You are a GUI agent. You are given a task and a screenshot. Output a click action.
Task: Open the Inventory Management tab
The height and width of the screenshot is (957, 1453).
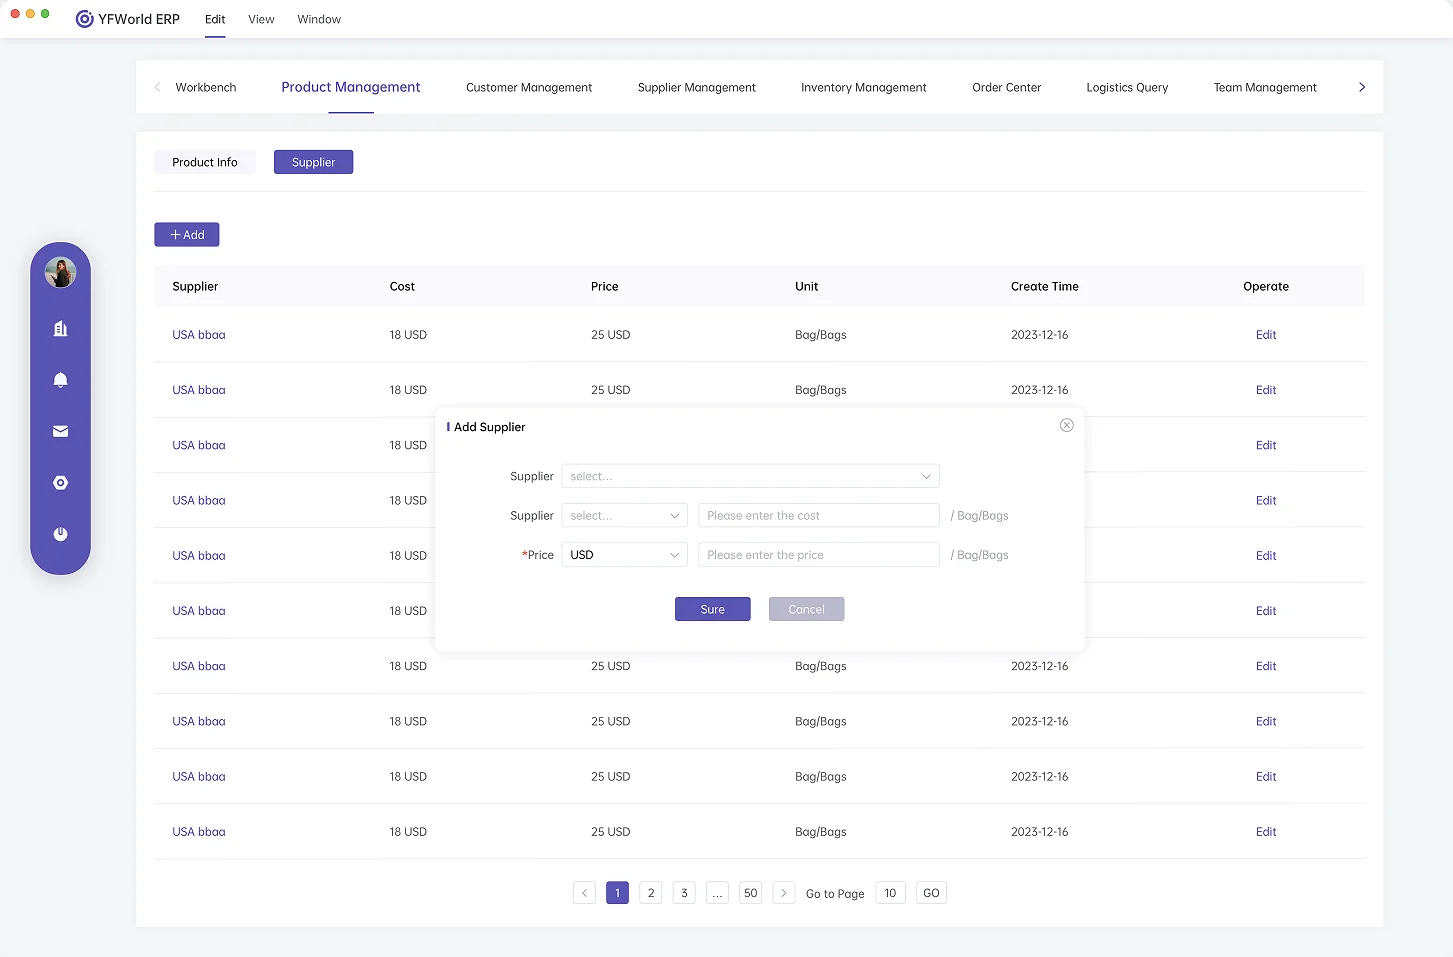click(863, 88)
